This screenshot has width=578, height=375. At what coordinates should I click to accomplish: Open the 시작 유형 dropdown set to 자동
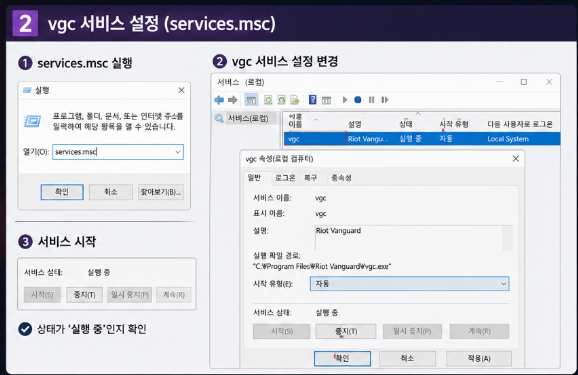click(x=410, y=284)
